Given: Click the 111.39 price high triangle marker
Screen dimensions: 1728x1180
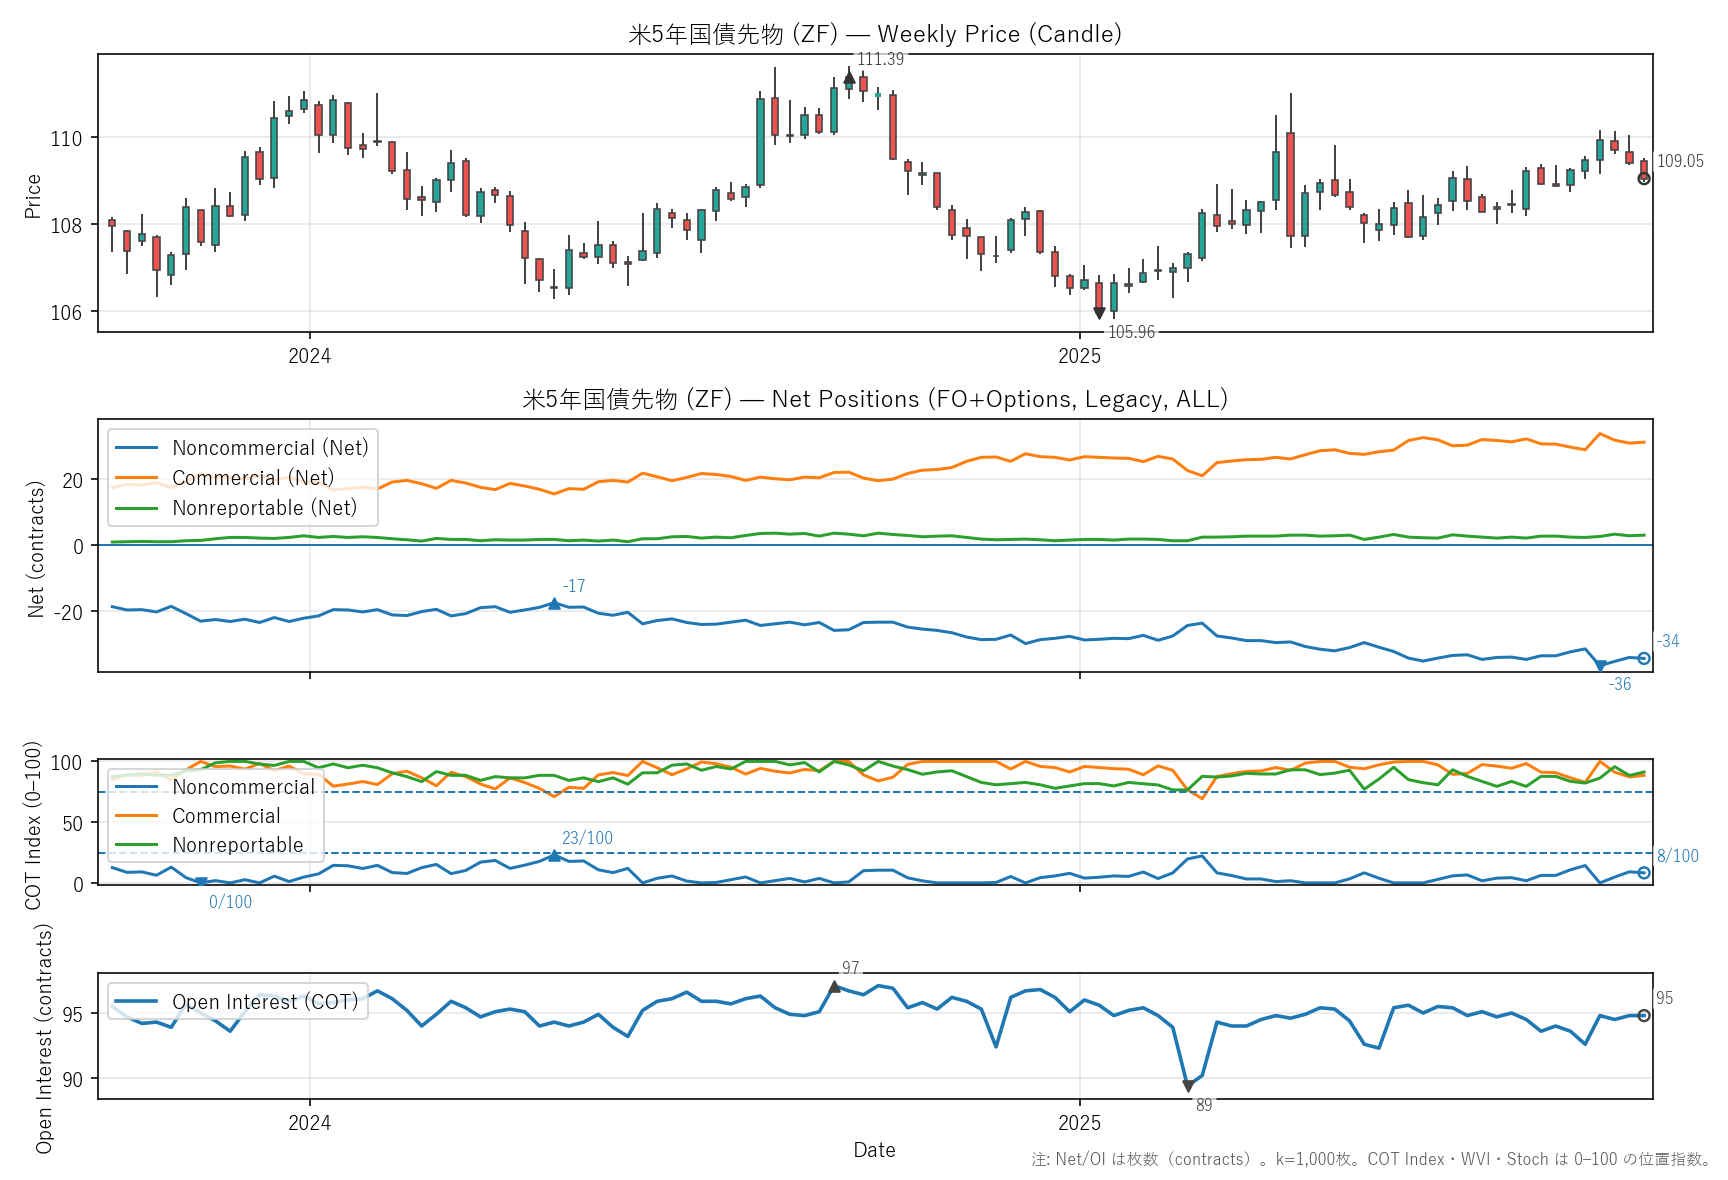Looking at the screenshot, I should pos(849,78).
